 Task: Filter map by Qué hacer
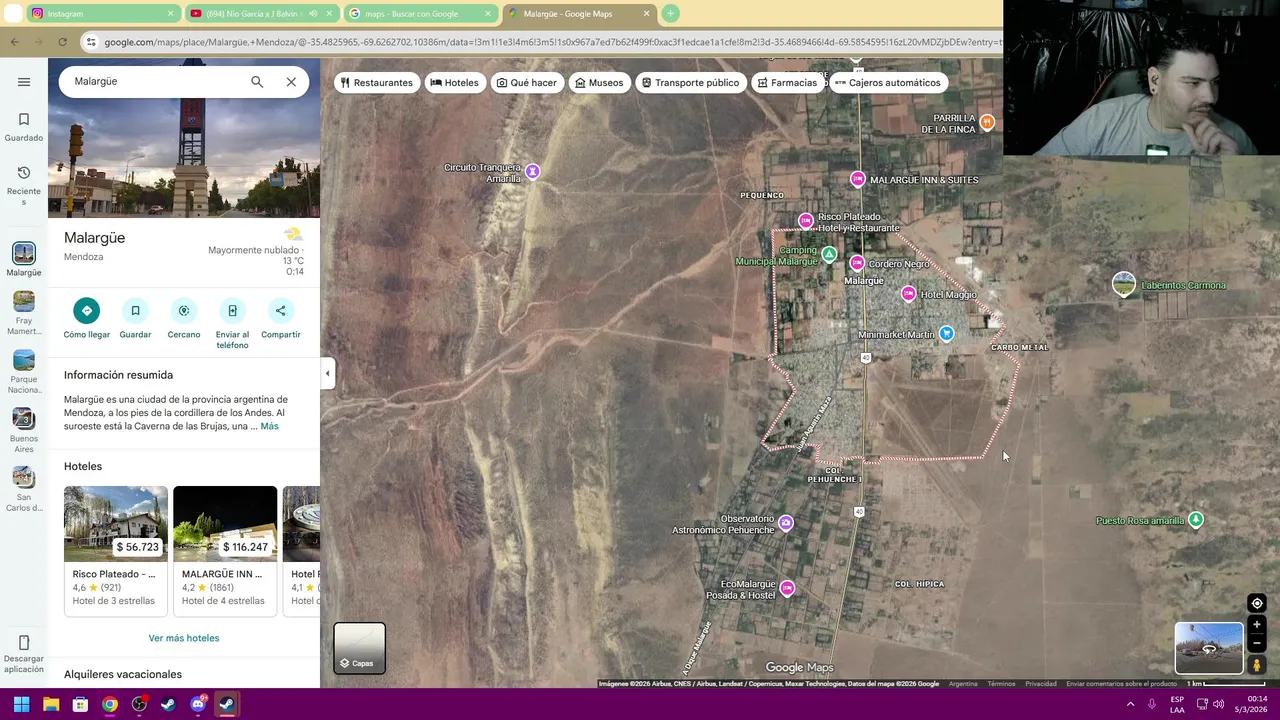[x=527, y=83]
